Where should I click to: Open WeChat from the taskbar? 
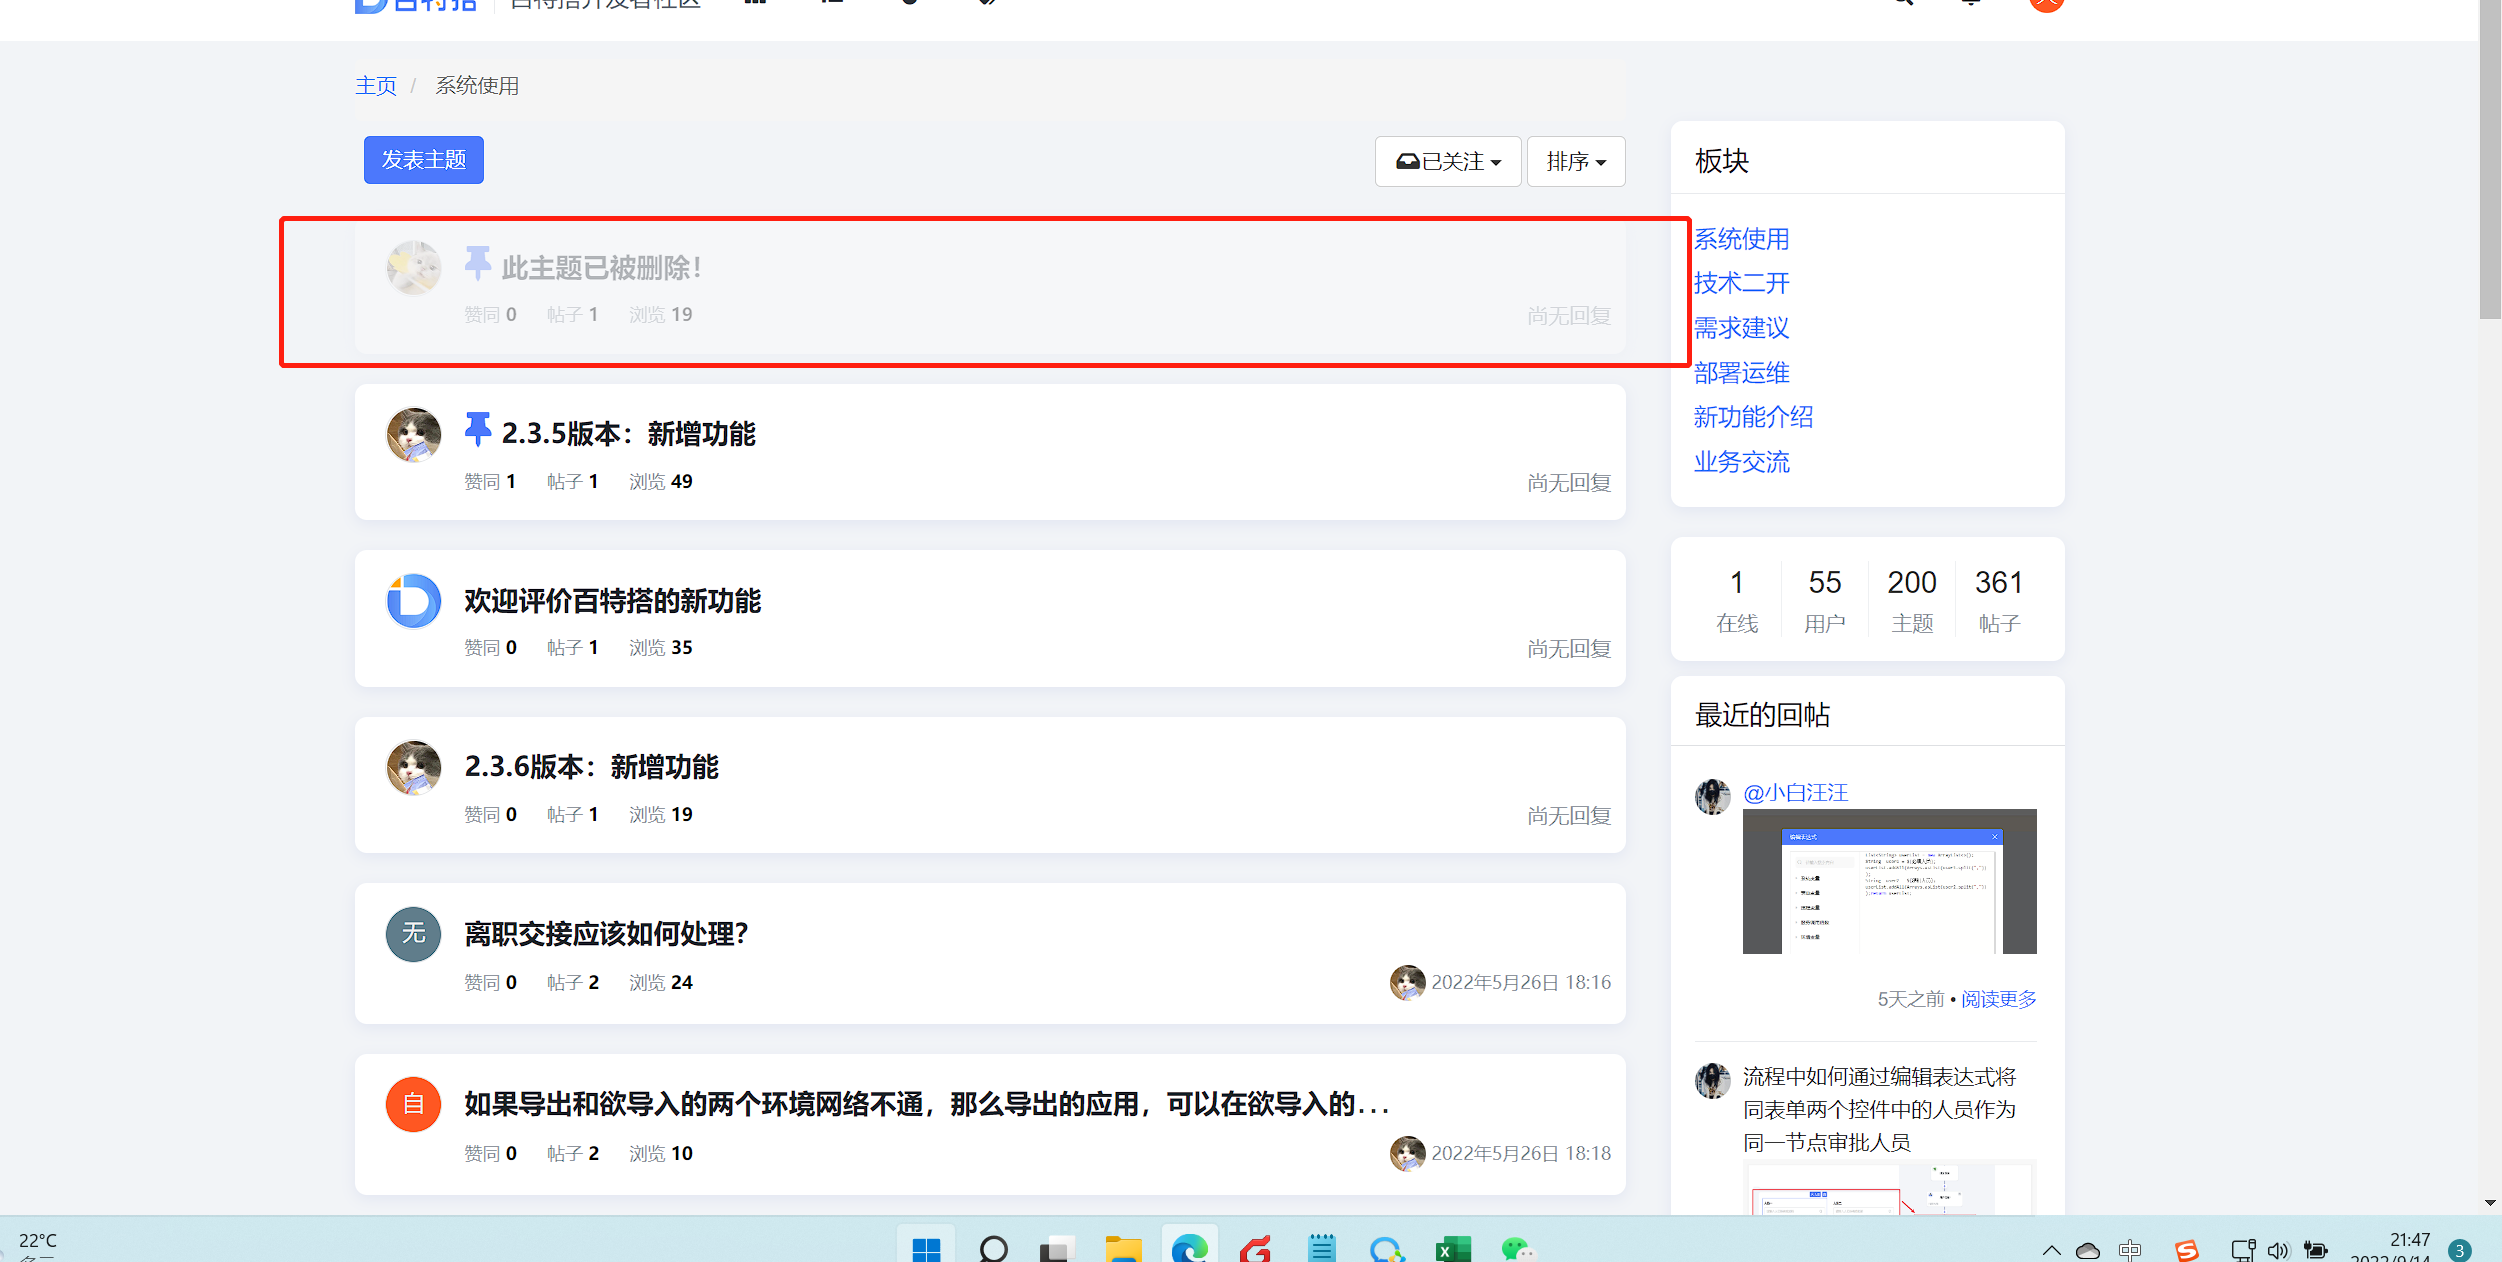1518,1250
